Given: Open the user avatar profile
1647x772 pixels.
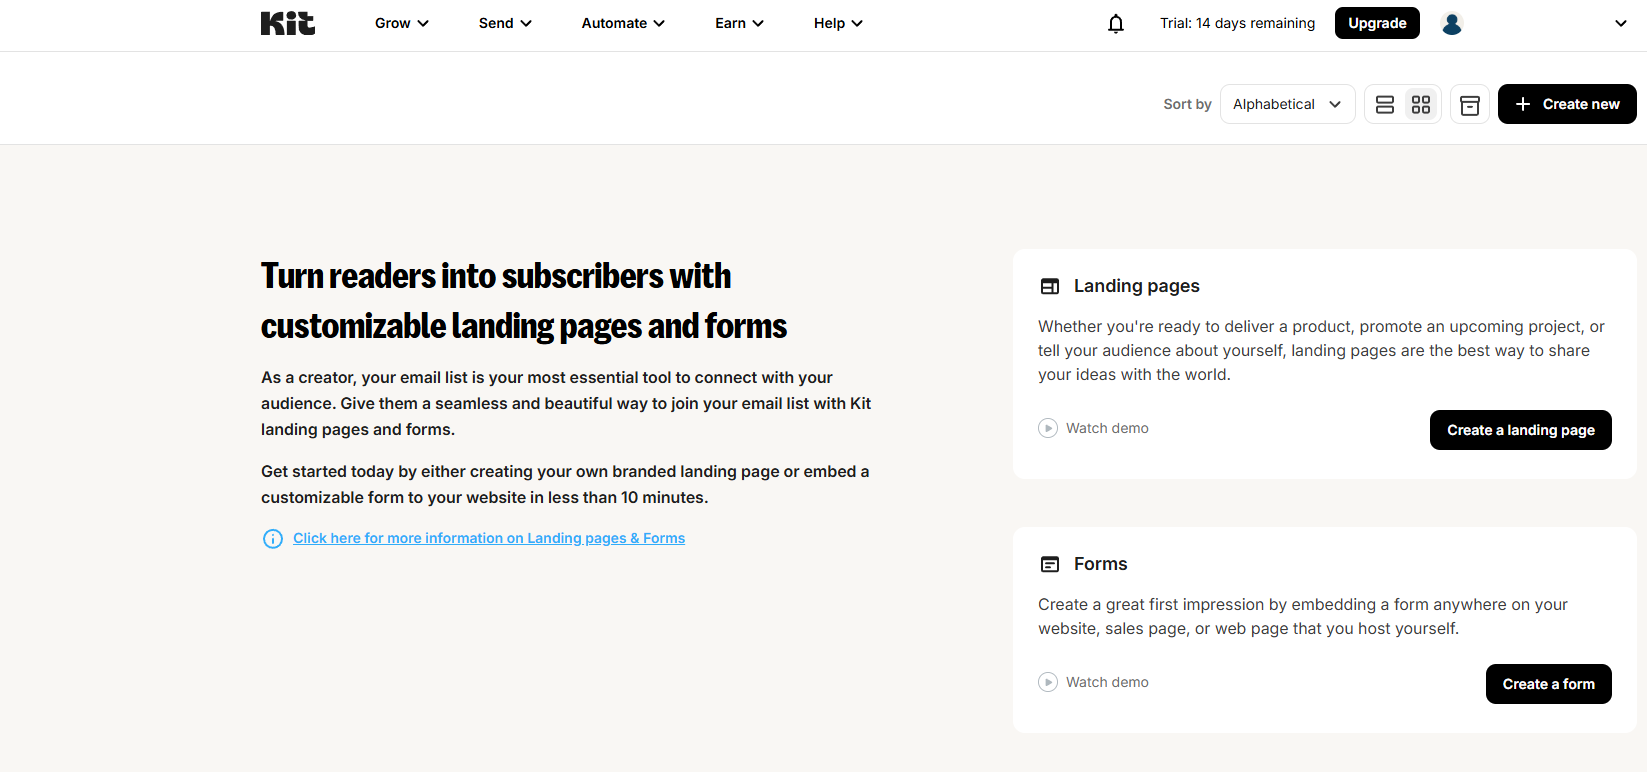Looking at the screenshot, I should tap(1452, 23).
